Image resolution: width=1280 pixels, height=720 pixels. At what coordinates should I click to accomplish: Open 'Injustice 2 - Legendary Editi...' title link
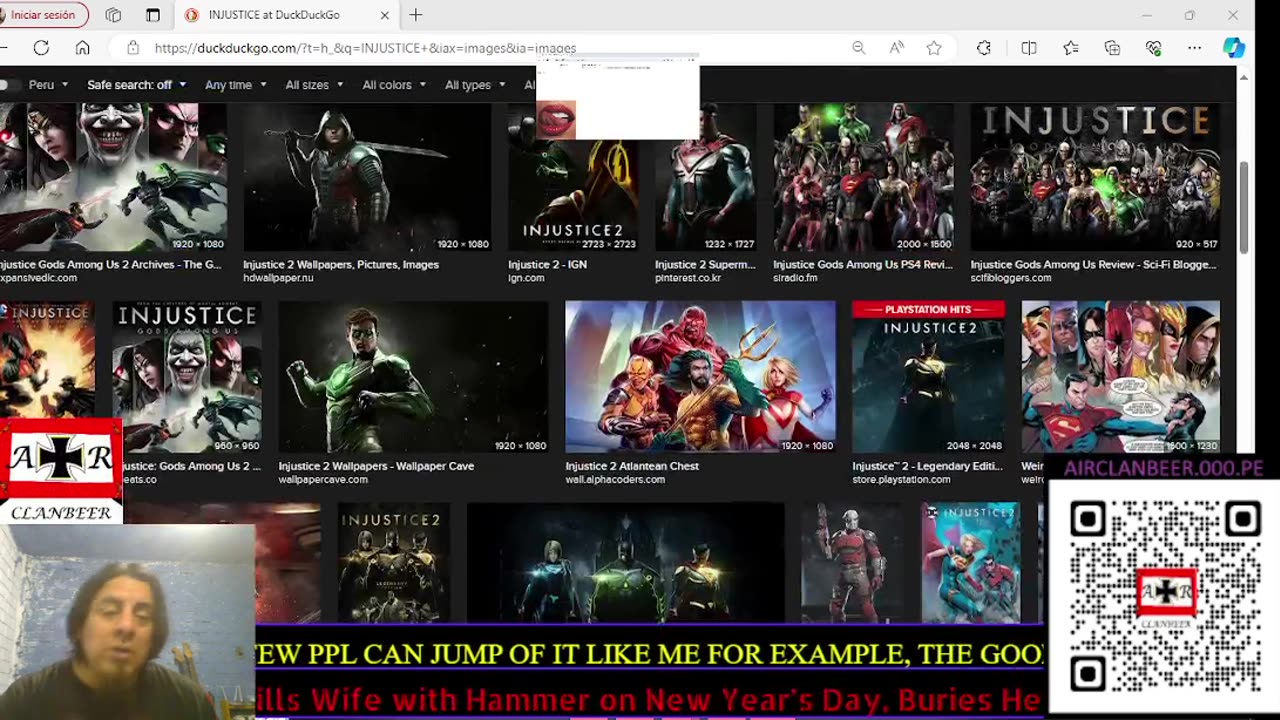pyautogui.click(x=925, y=466)
